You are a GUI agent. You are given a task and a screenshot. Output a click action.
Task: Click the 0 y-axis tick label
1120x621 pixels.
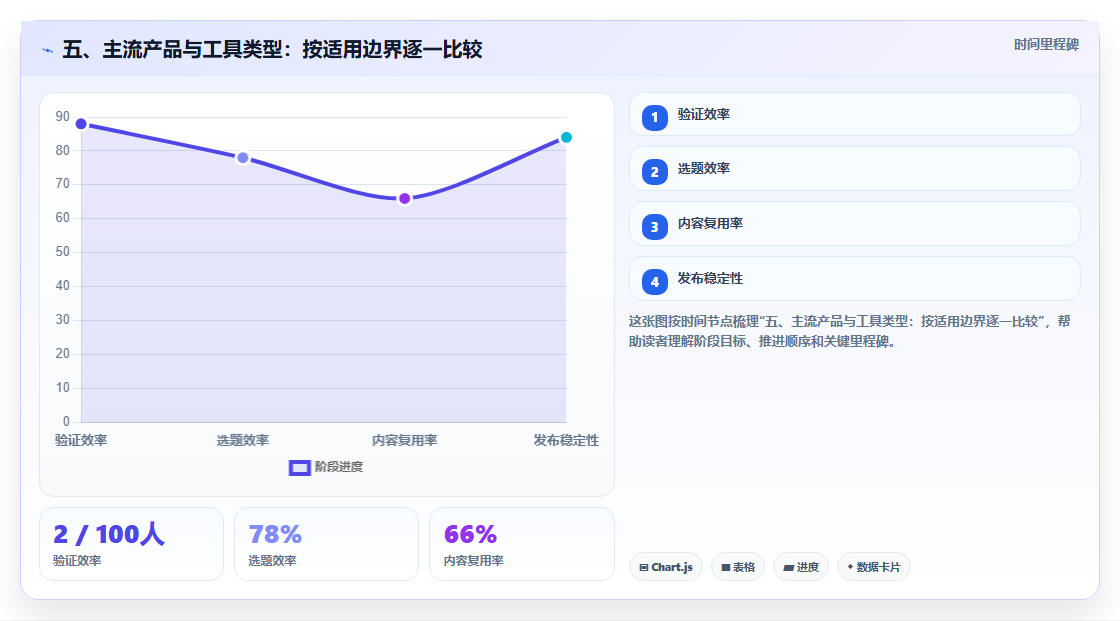point(66,422)
